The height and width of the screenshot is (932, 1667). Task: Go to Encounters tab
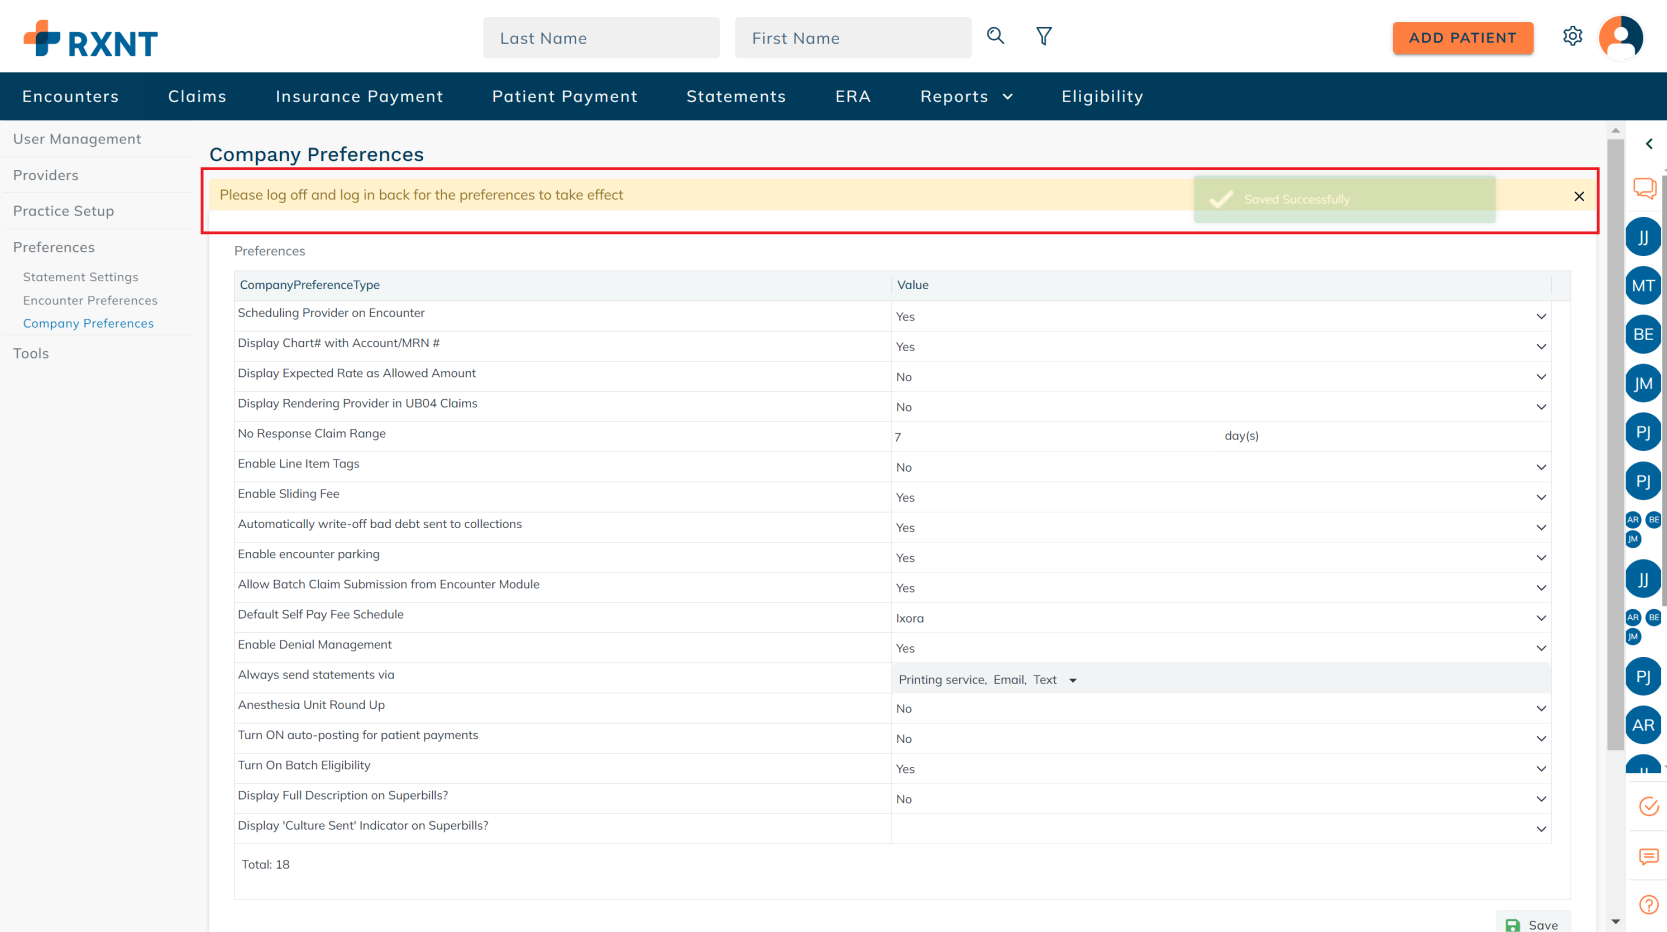70,96
